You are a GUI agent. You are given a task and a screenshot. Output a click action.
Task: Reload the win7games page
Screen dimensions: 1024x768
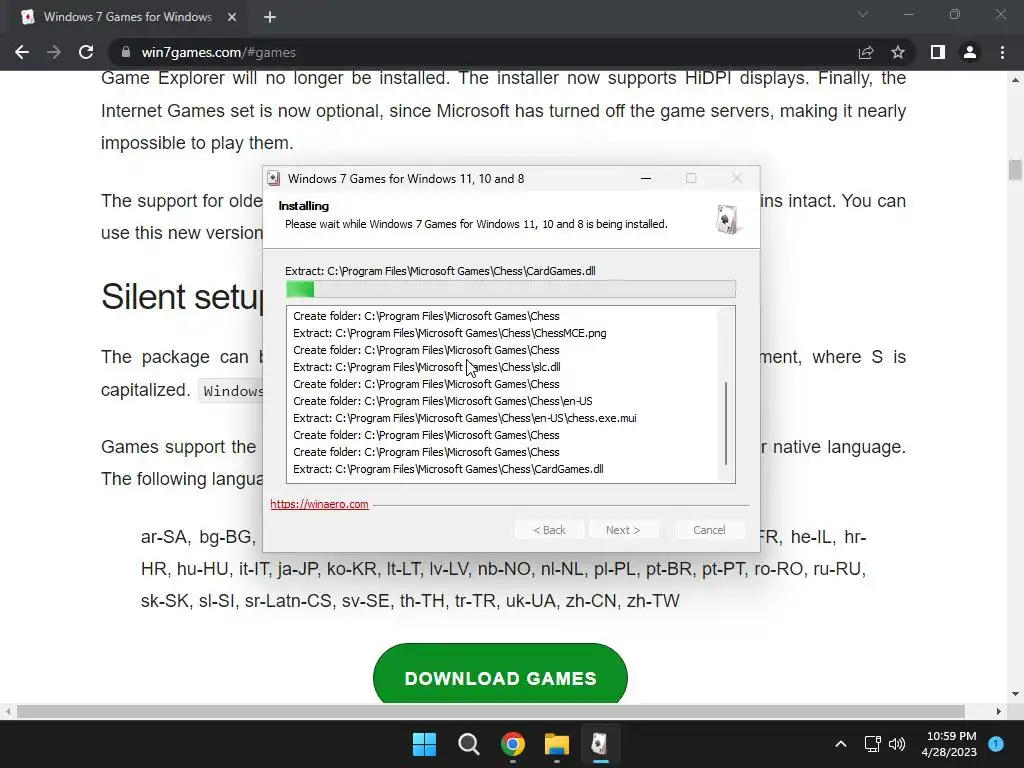(x=86, y=52)
